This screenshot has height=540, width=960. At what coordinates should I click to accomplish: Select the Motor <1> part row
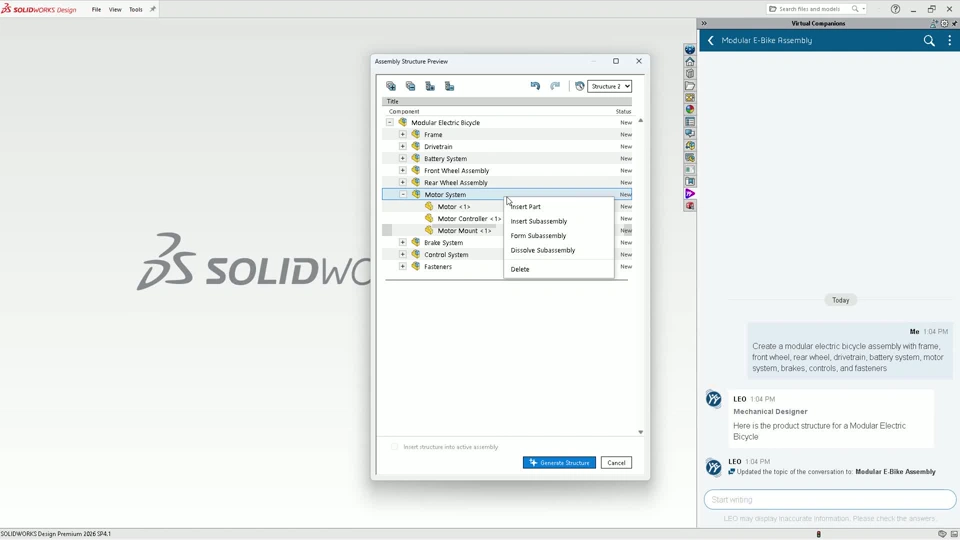454,207
